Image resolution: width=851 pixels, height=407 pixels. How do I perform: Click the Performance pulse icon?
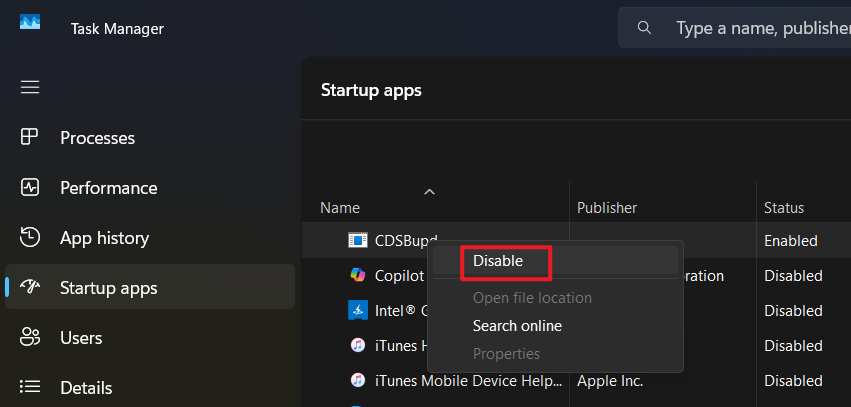[x=29, y=187]
